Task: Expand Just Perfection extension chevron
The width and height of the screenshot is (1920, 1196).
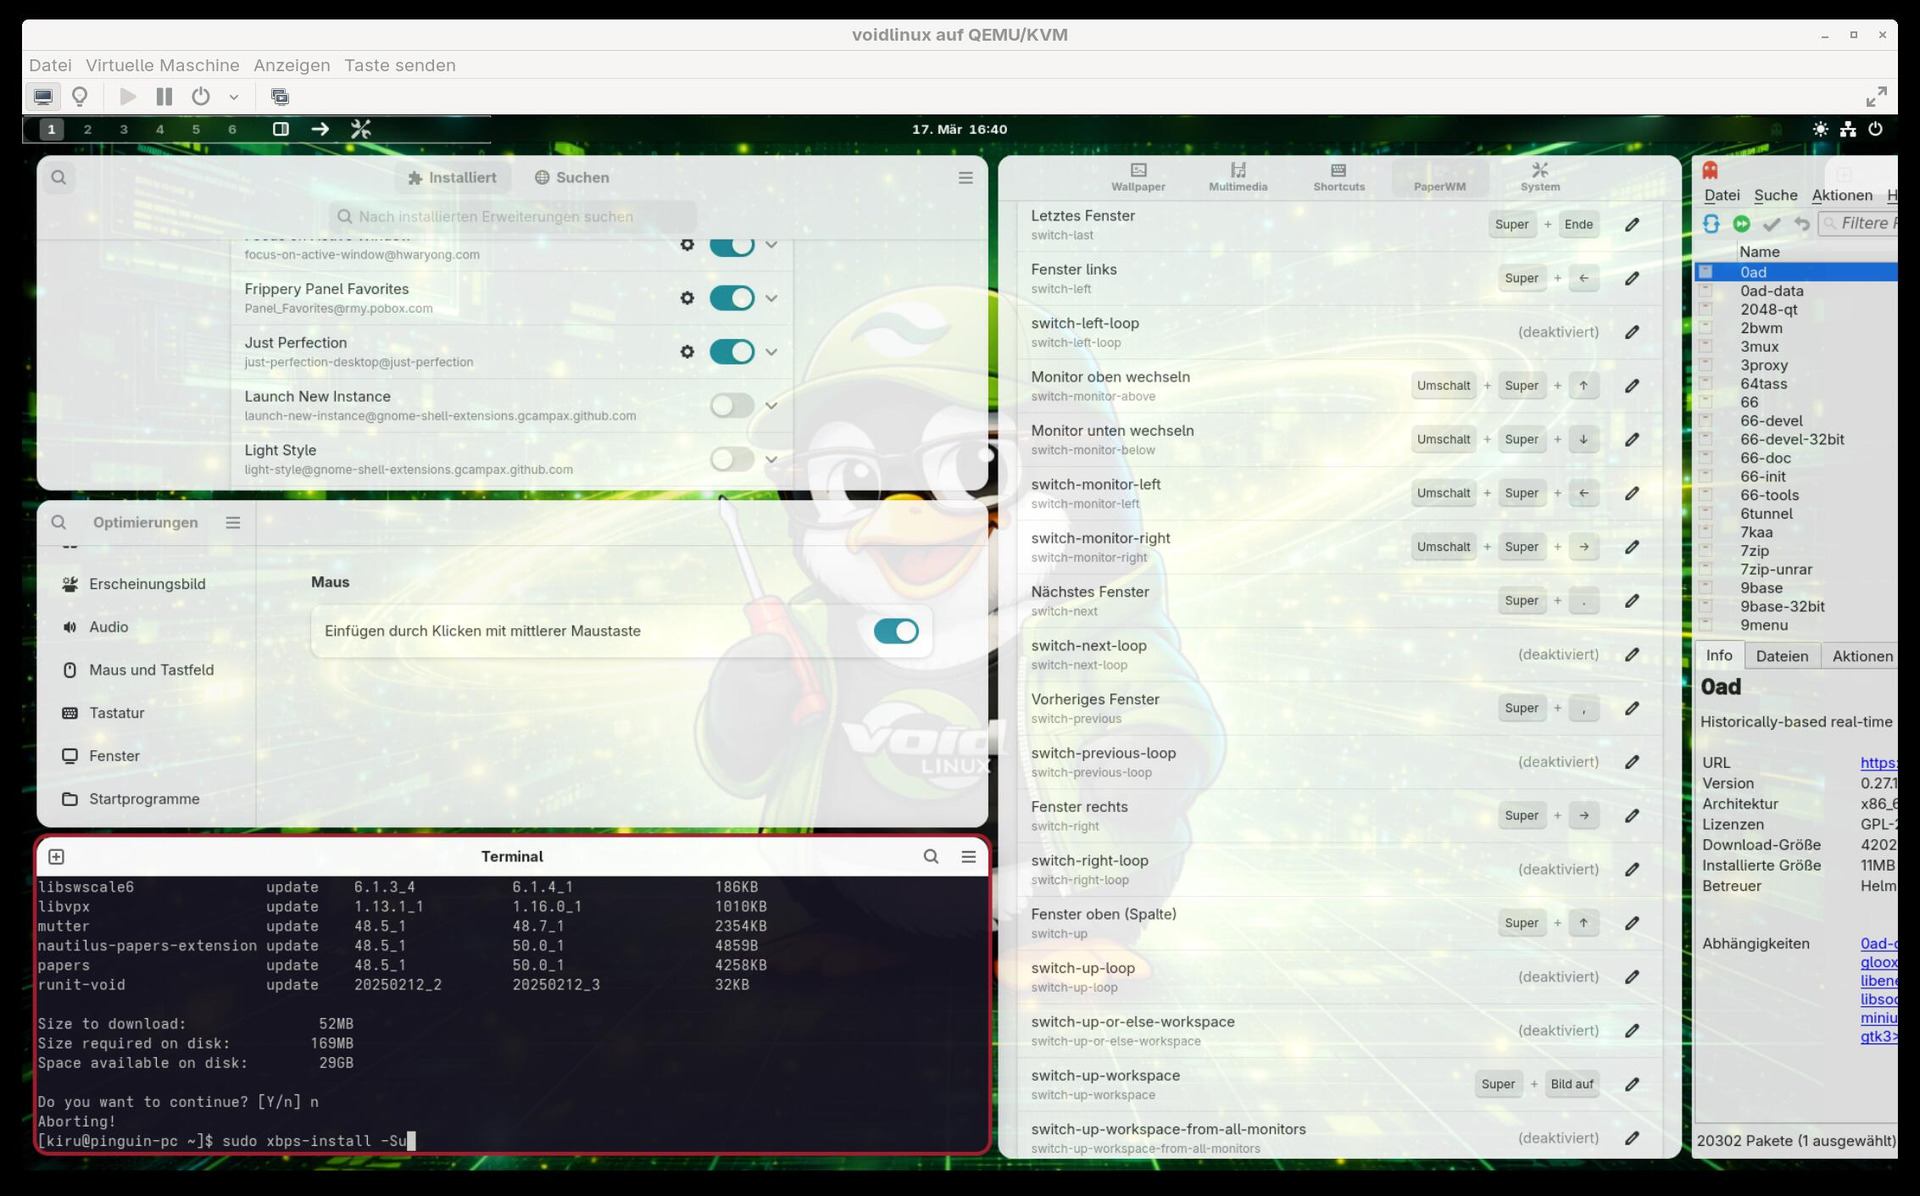Action: click(771, 352)
